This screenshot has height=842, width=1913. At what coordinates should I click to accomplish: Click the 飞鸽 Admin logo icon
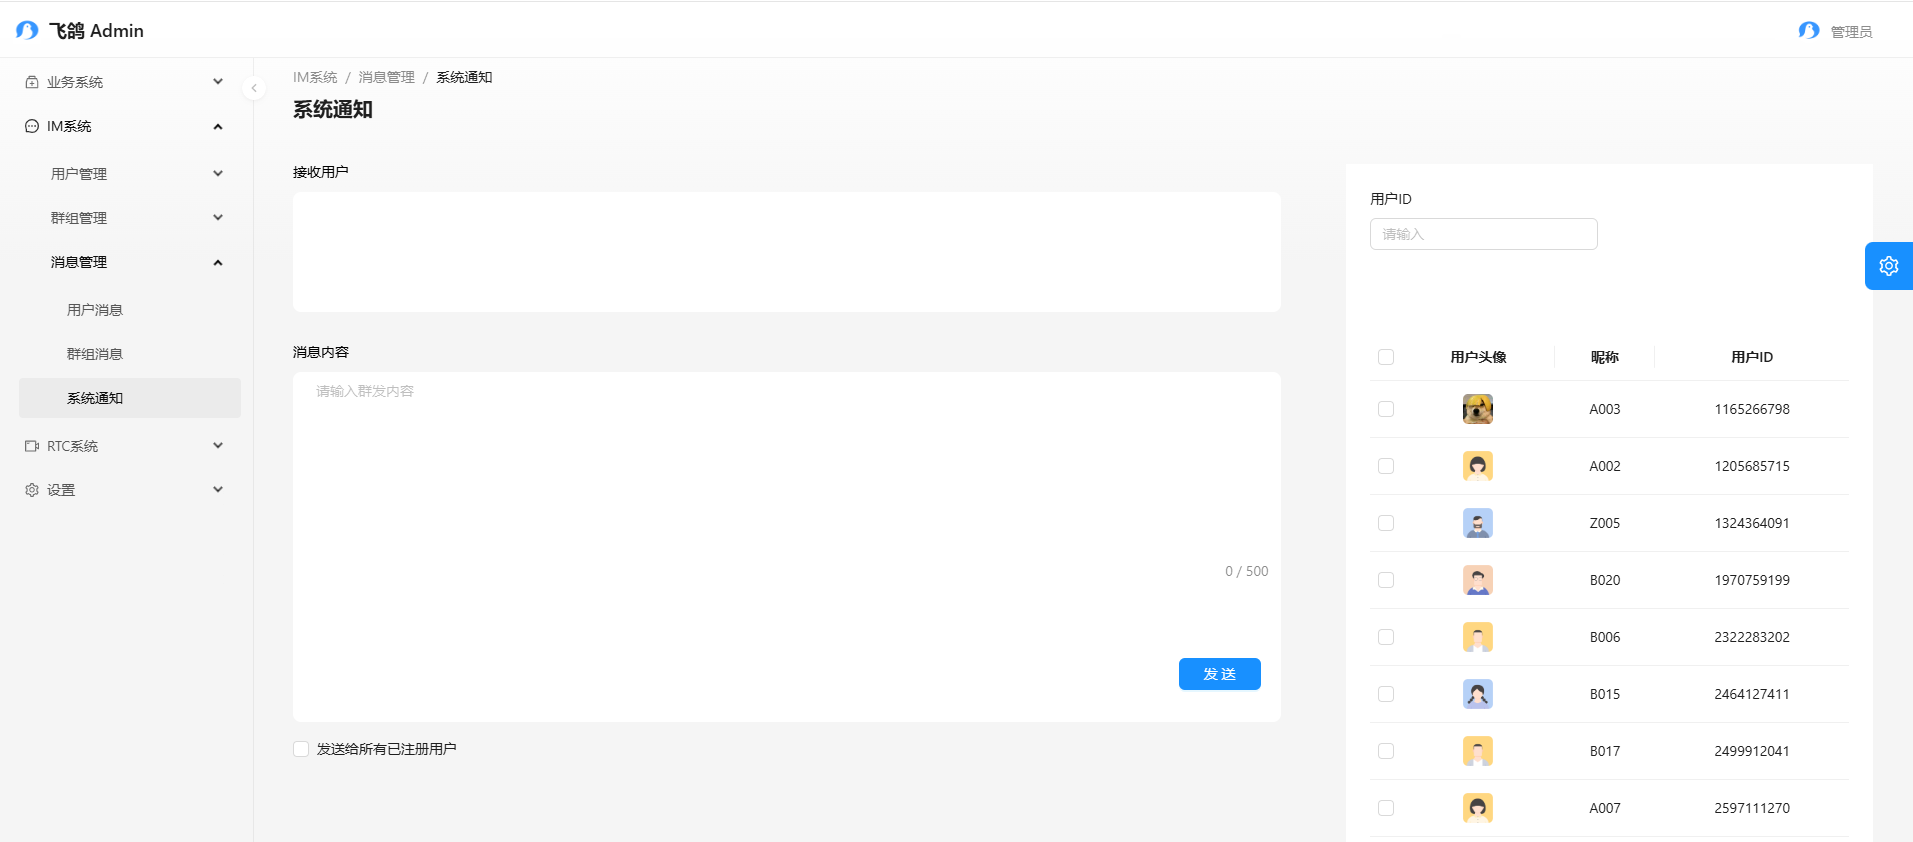27,30
